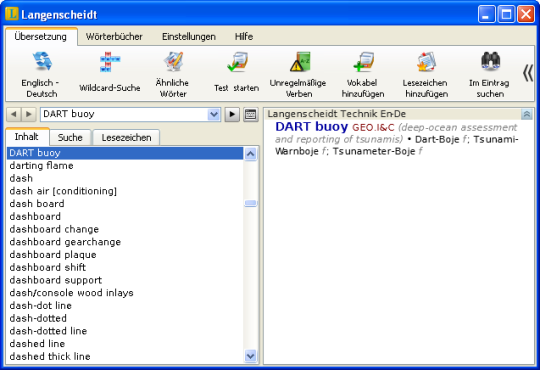Select 'dash' entry
Image resolution: width=540 pixels, height=370 pixels.
coord(125,178)
